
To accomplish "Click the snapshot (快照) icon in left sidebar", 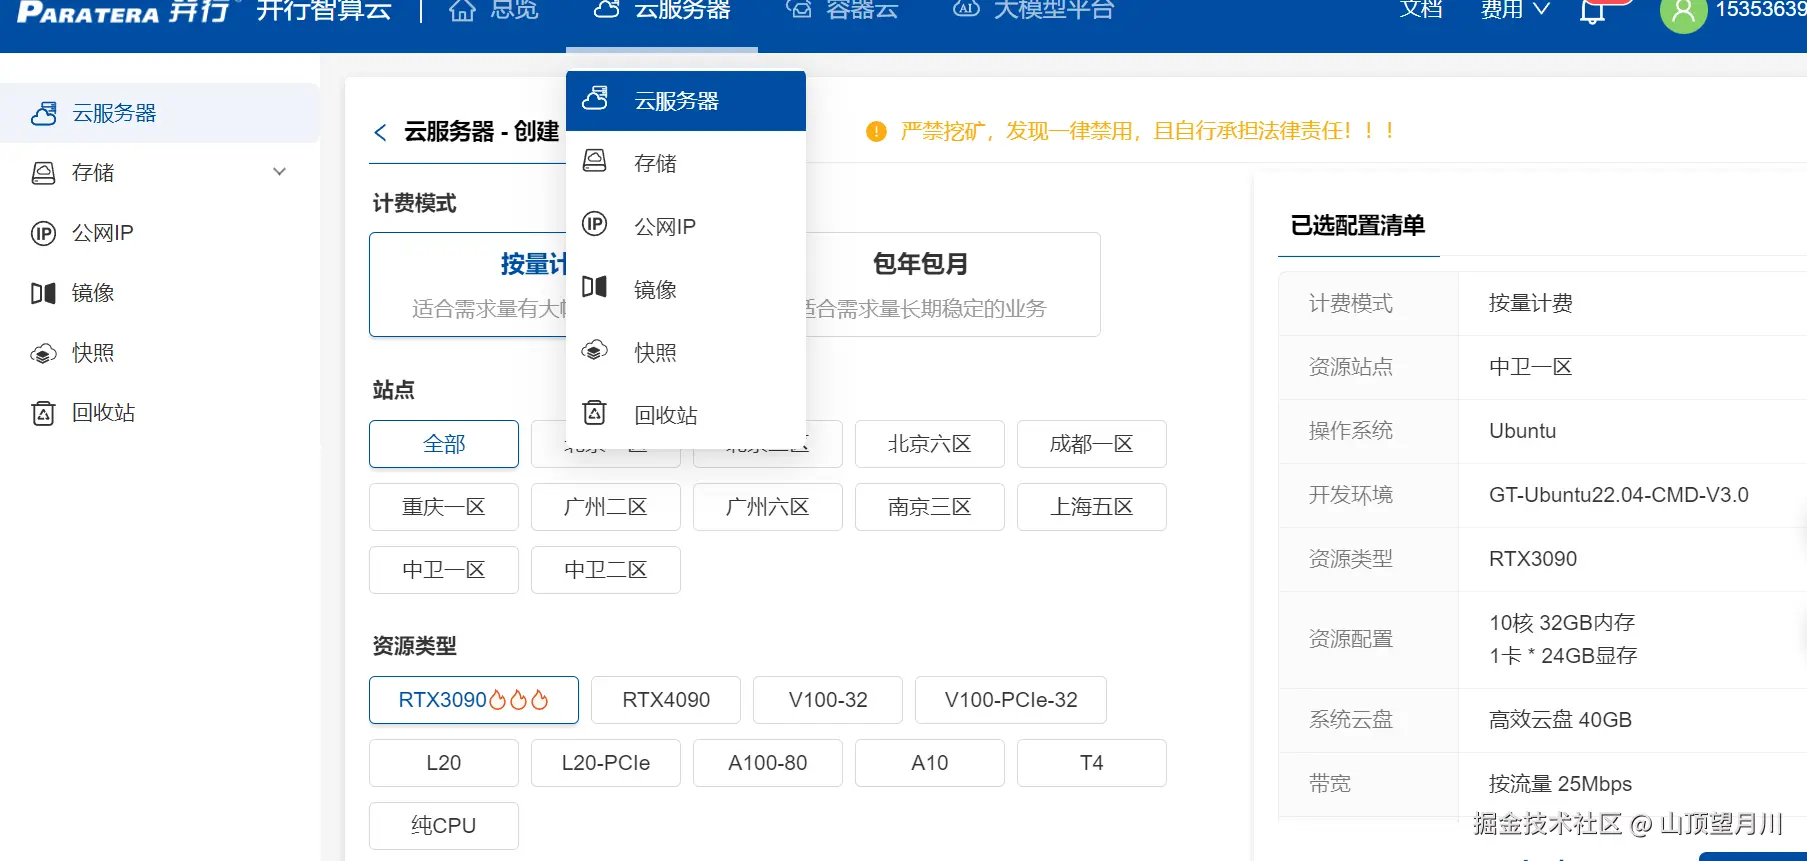I will pyautogui.click(x=44, y=353).
